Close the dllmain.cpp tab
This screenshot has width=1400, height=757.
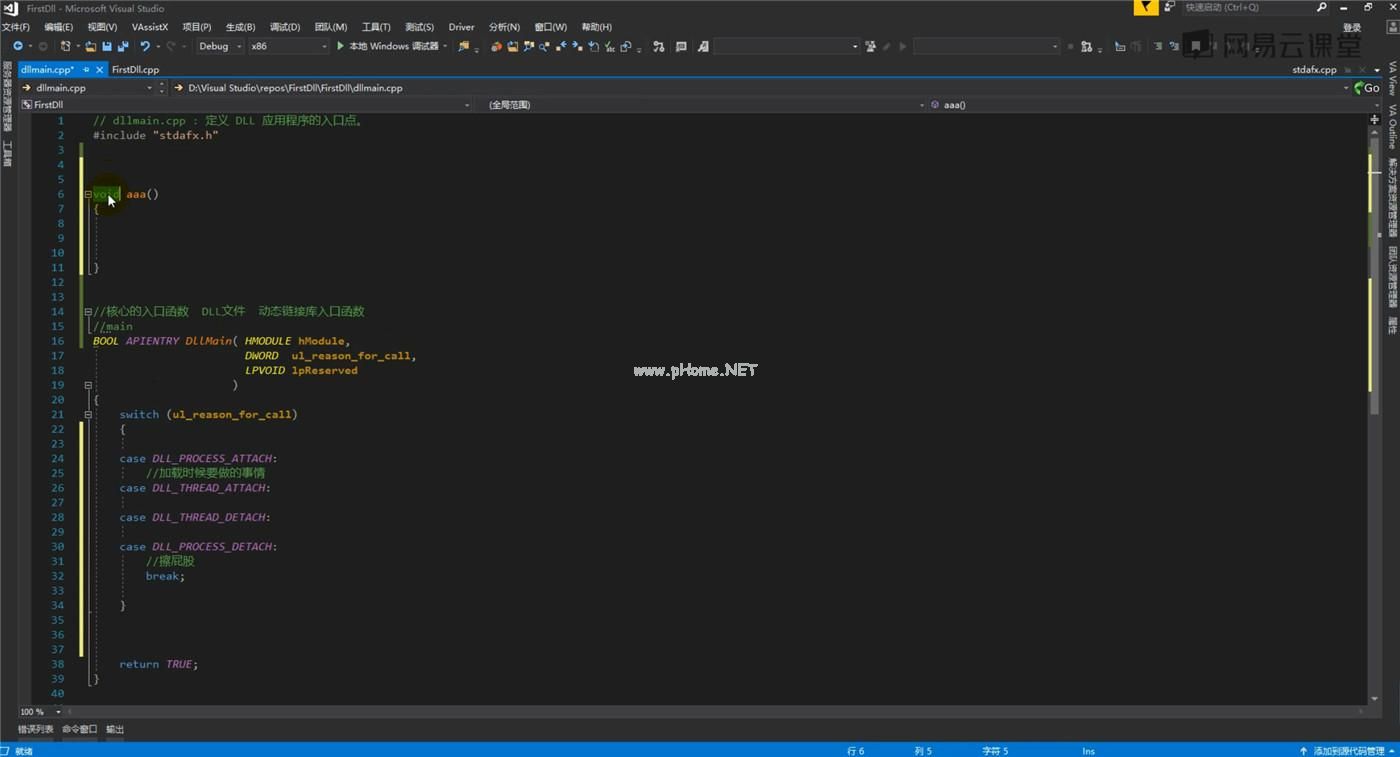click(x=100, y=70)
